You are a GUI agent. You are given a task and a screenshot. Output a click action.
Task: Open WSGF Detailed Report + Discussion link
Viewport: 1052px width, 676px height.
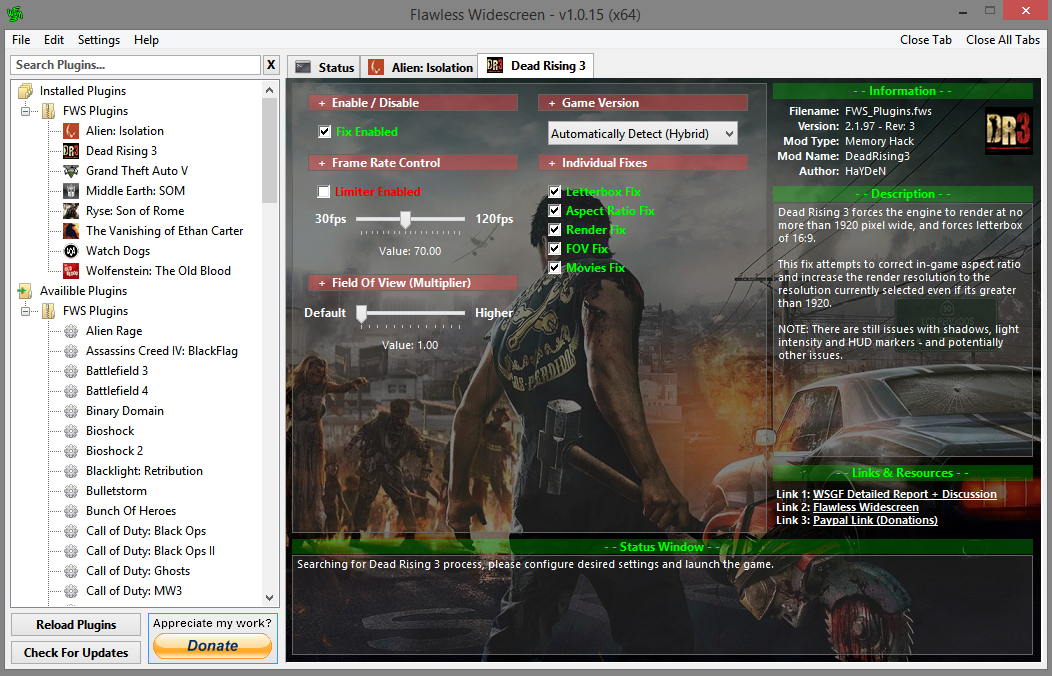pyautogui.click(x=904, y=494)
